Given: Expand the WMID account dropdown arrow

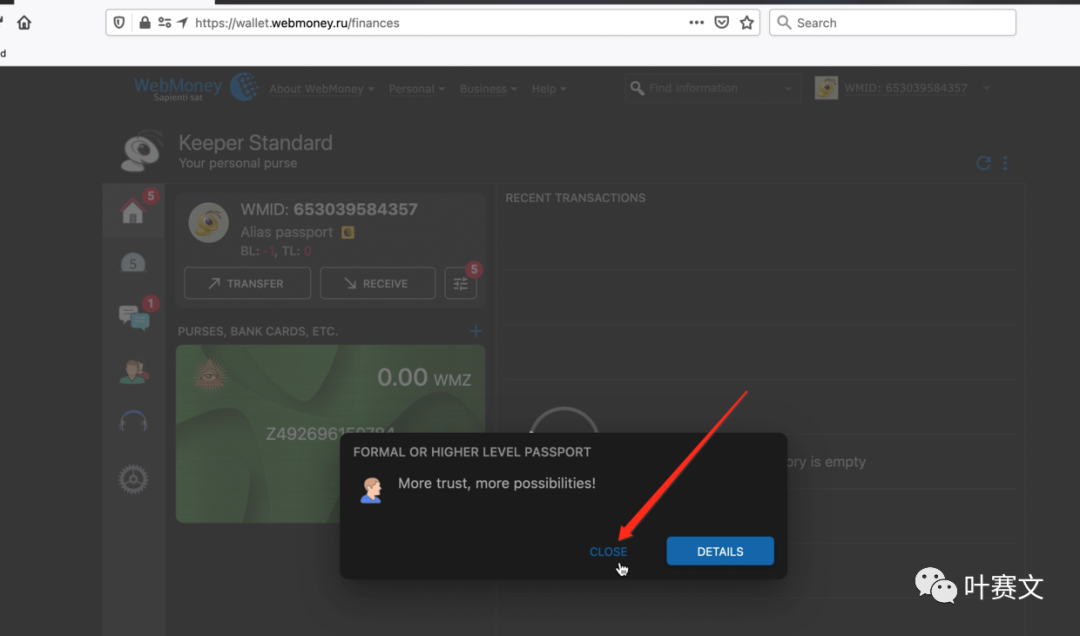Looking at the screenshot, I should (x=986, y=89).
